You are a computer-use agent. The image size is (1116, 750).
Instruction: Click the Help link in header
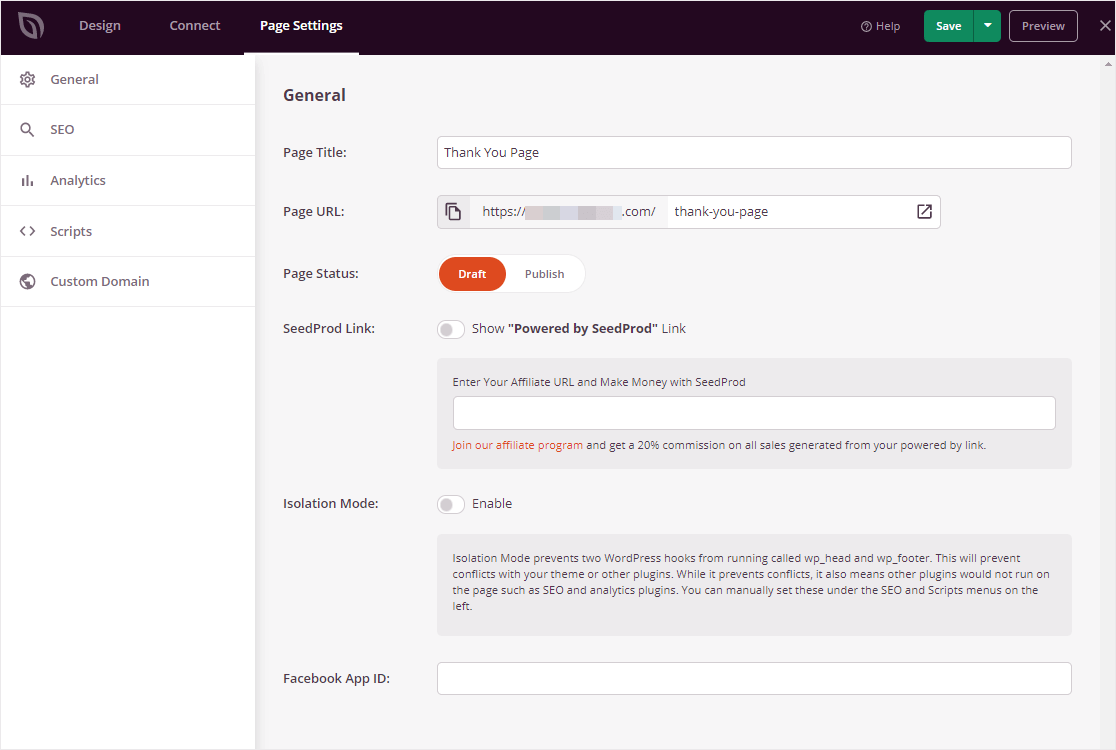coord(880,26)
